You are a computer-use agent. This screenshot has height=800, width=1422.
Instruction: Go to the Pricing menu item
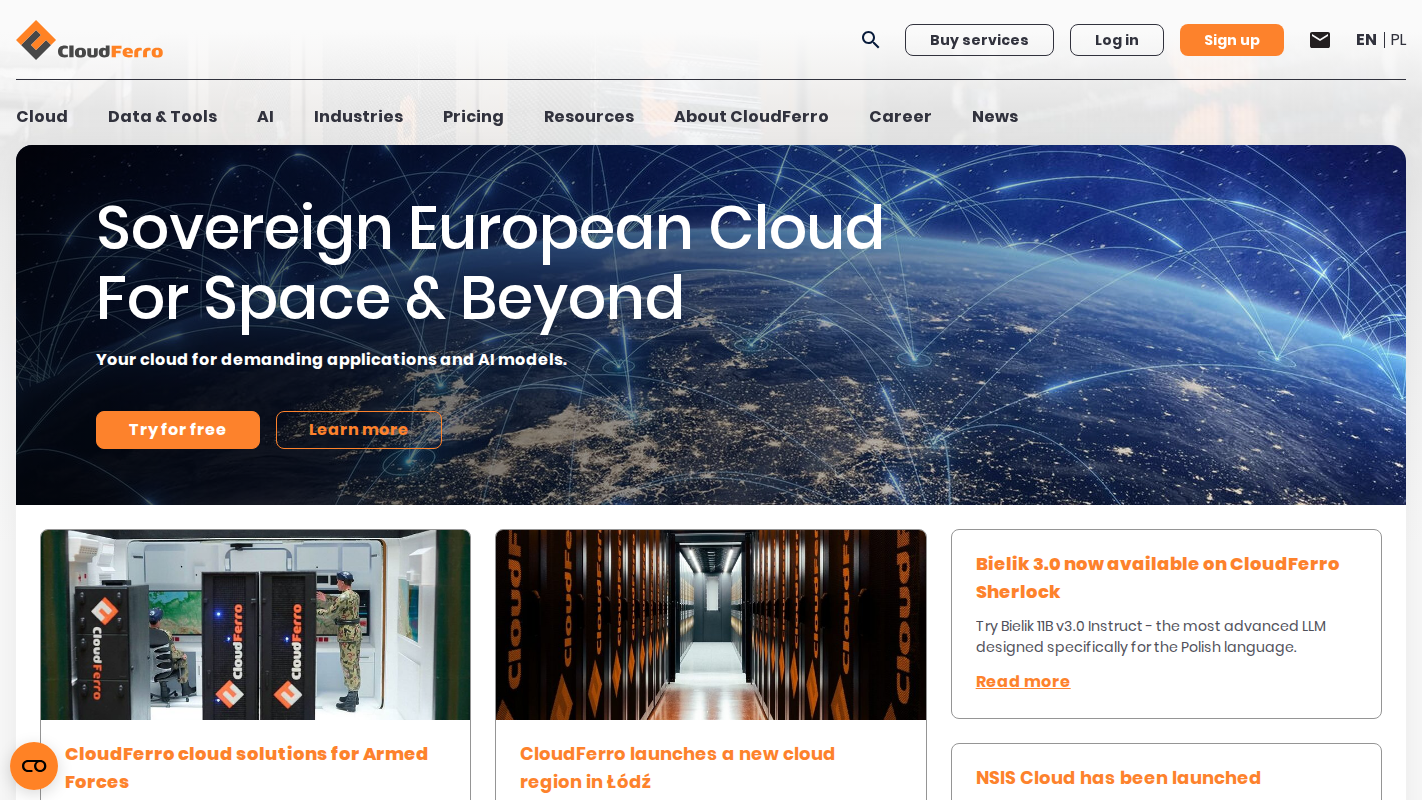click(x=473, y=116)
